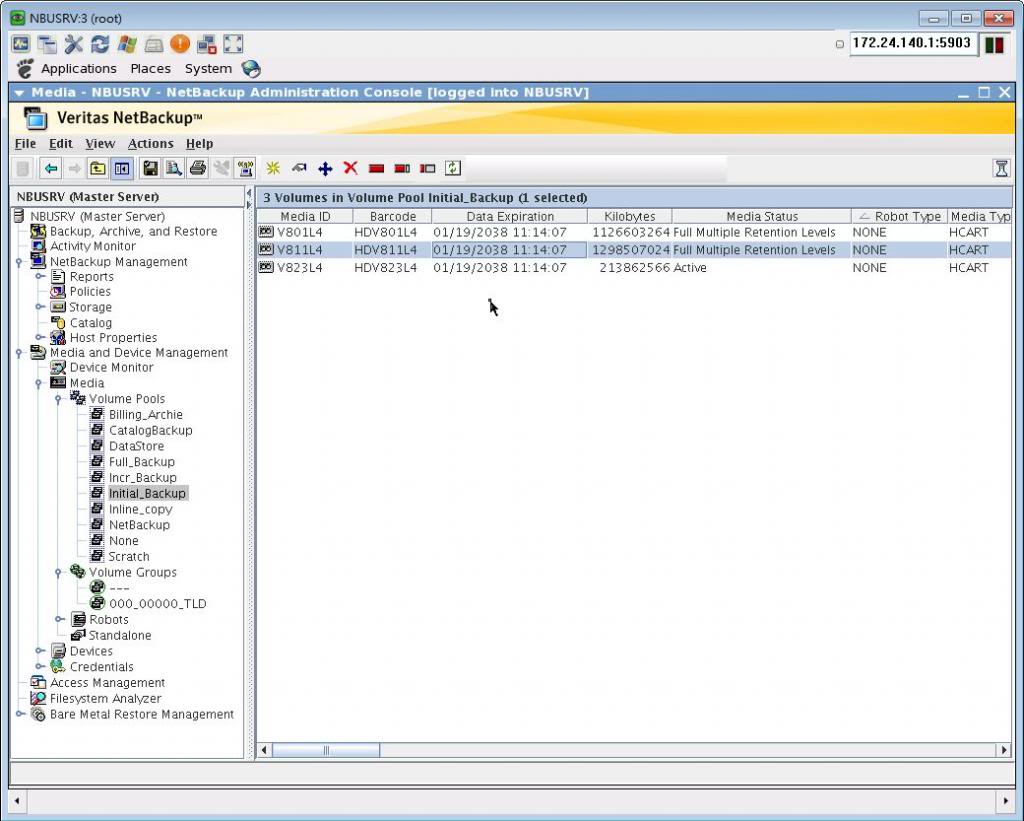Screen dimensions: 1024x821
Task: Open the Actions menu
Action: [x=151, y=144]
